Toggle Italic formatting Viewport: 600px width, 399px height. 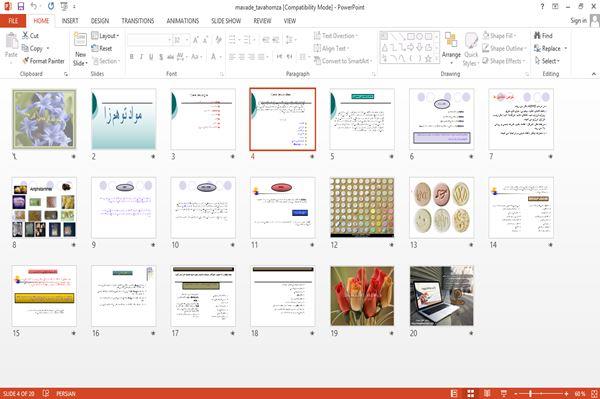(x=141, y=57)
